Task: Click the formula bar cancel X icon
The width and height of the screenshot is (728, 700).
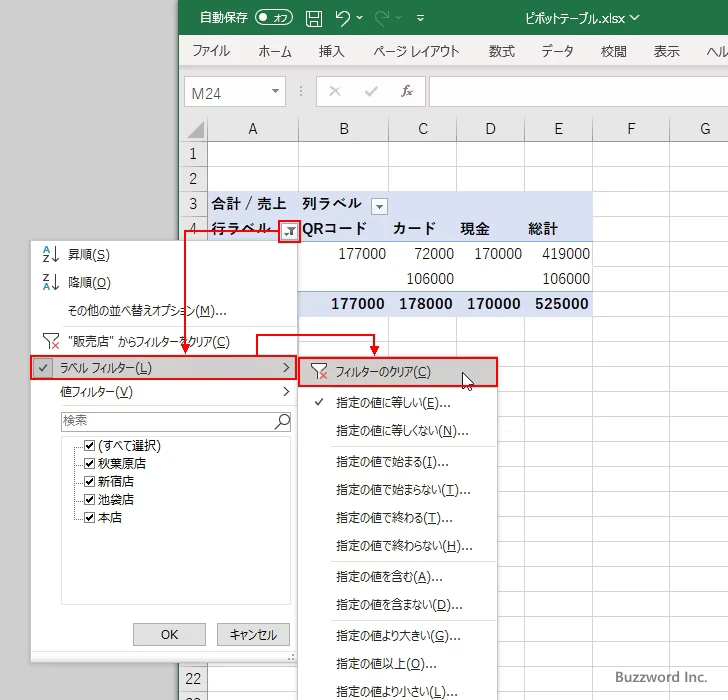Action: 335,91
